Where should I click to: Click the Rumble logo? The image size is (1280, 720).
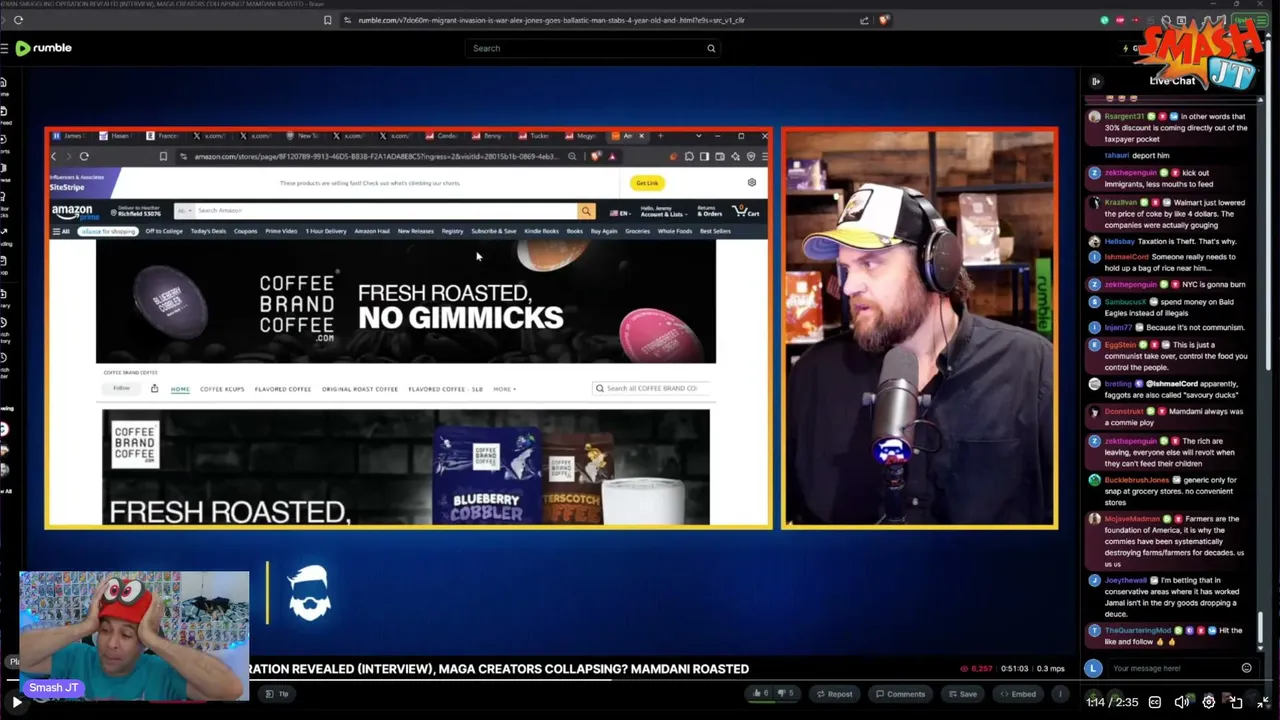pos(42,48)
